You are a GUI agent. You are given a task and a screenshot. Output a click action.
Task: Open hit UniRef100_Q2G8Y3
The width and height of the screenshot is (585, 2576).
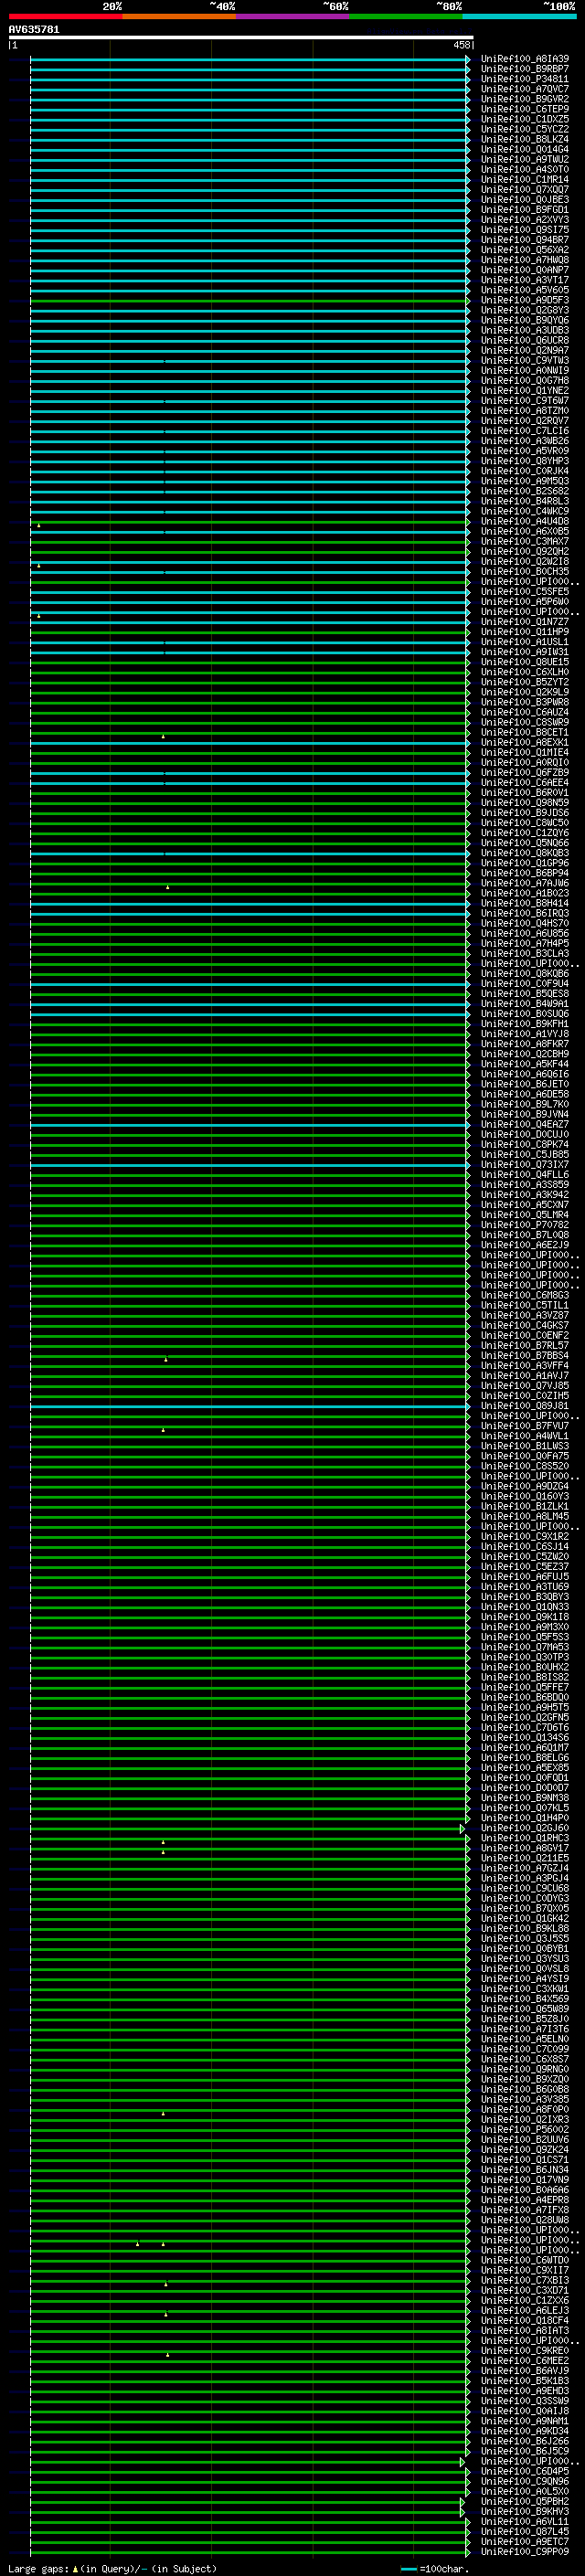[x=524, y=310]
